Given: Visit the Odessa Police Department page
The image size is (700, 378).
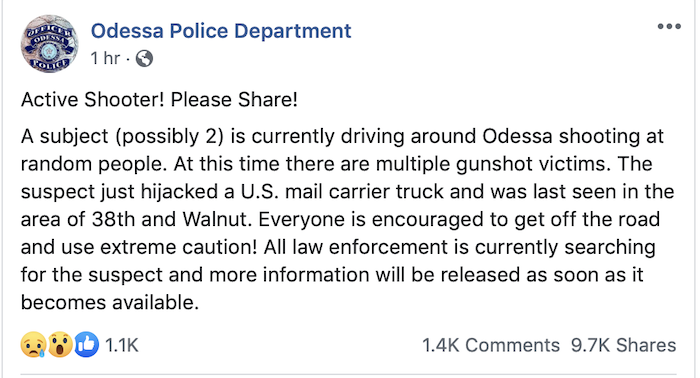Looking at the screenshot, I should tap(221, 31).
